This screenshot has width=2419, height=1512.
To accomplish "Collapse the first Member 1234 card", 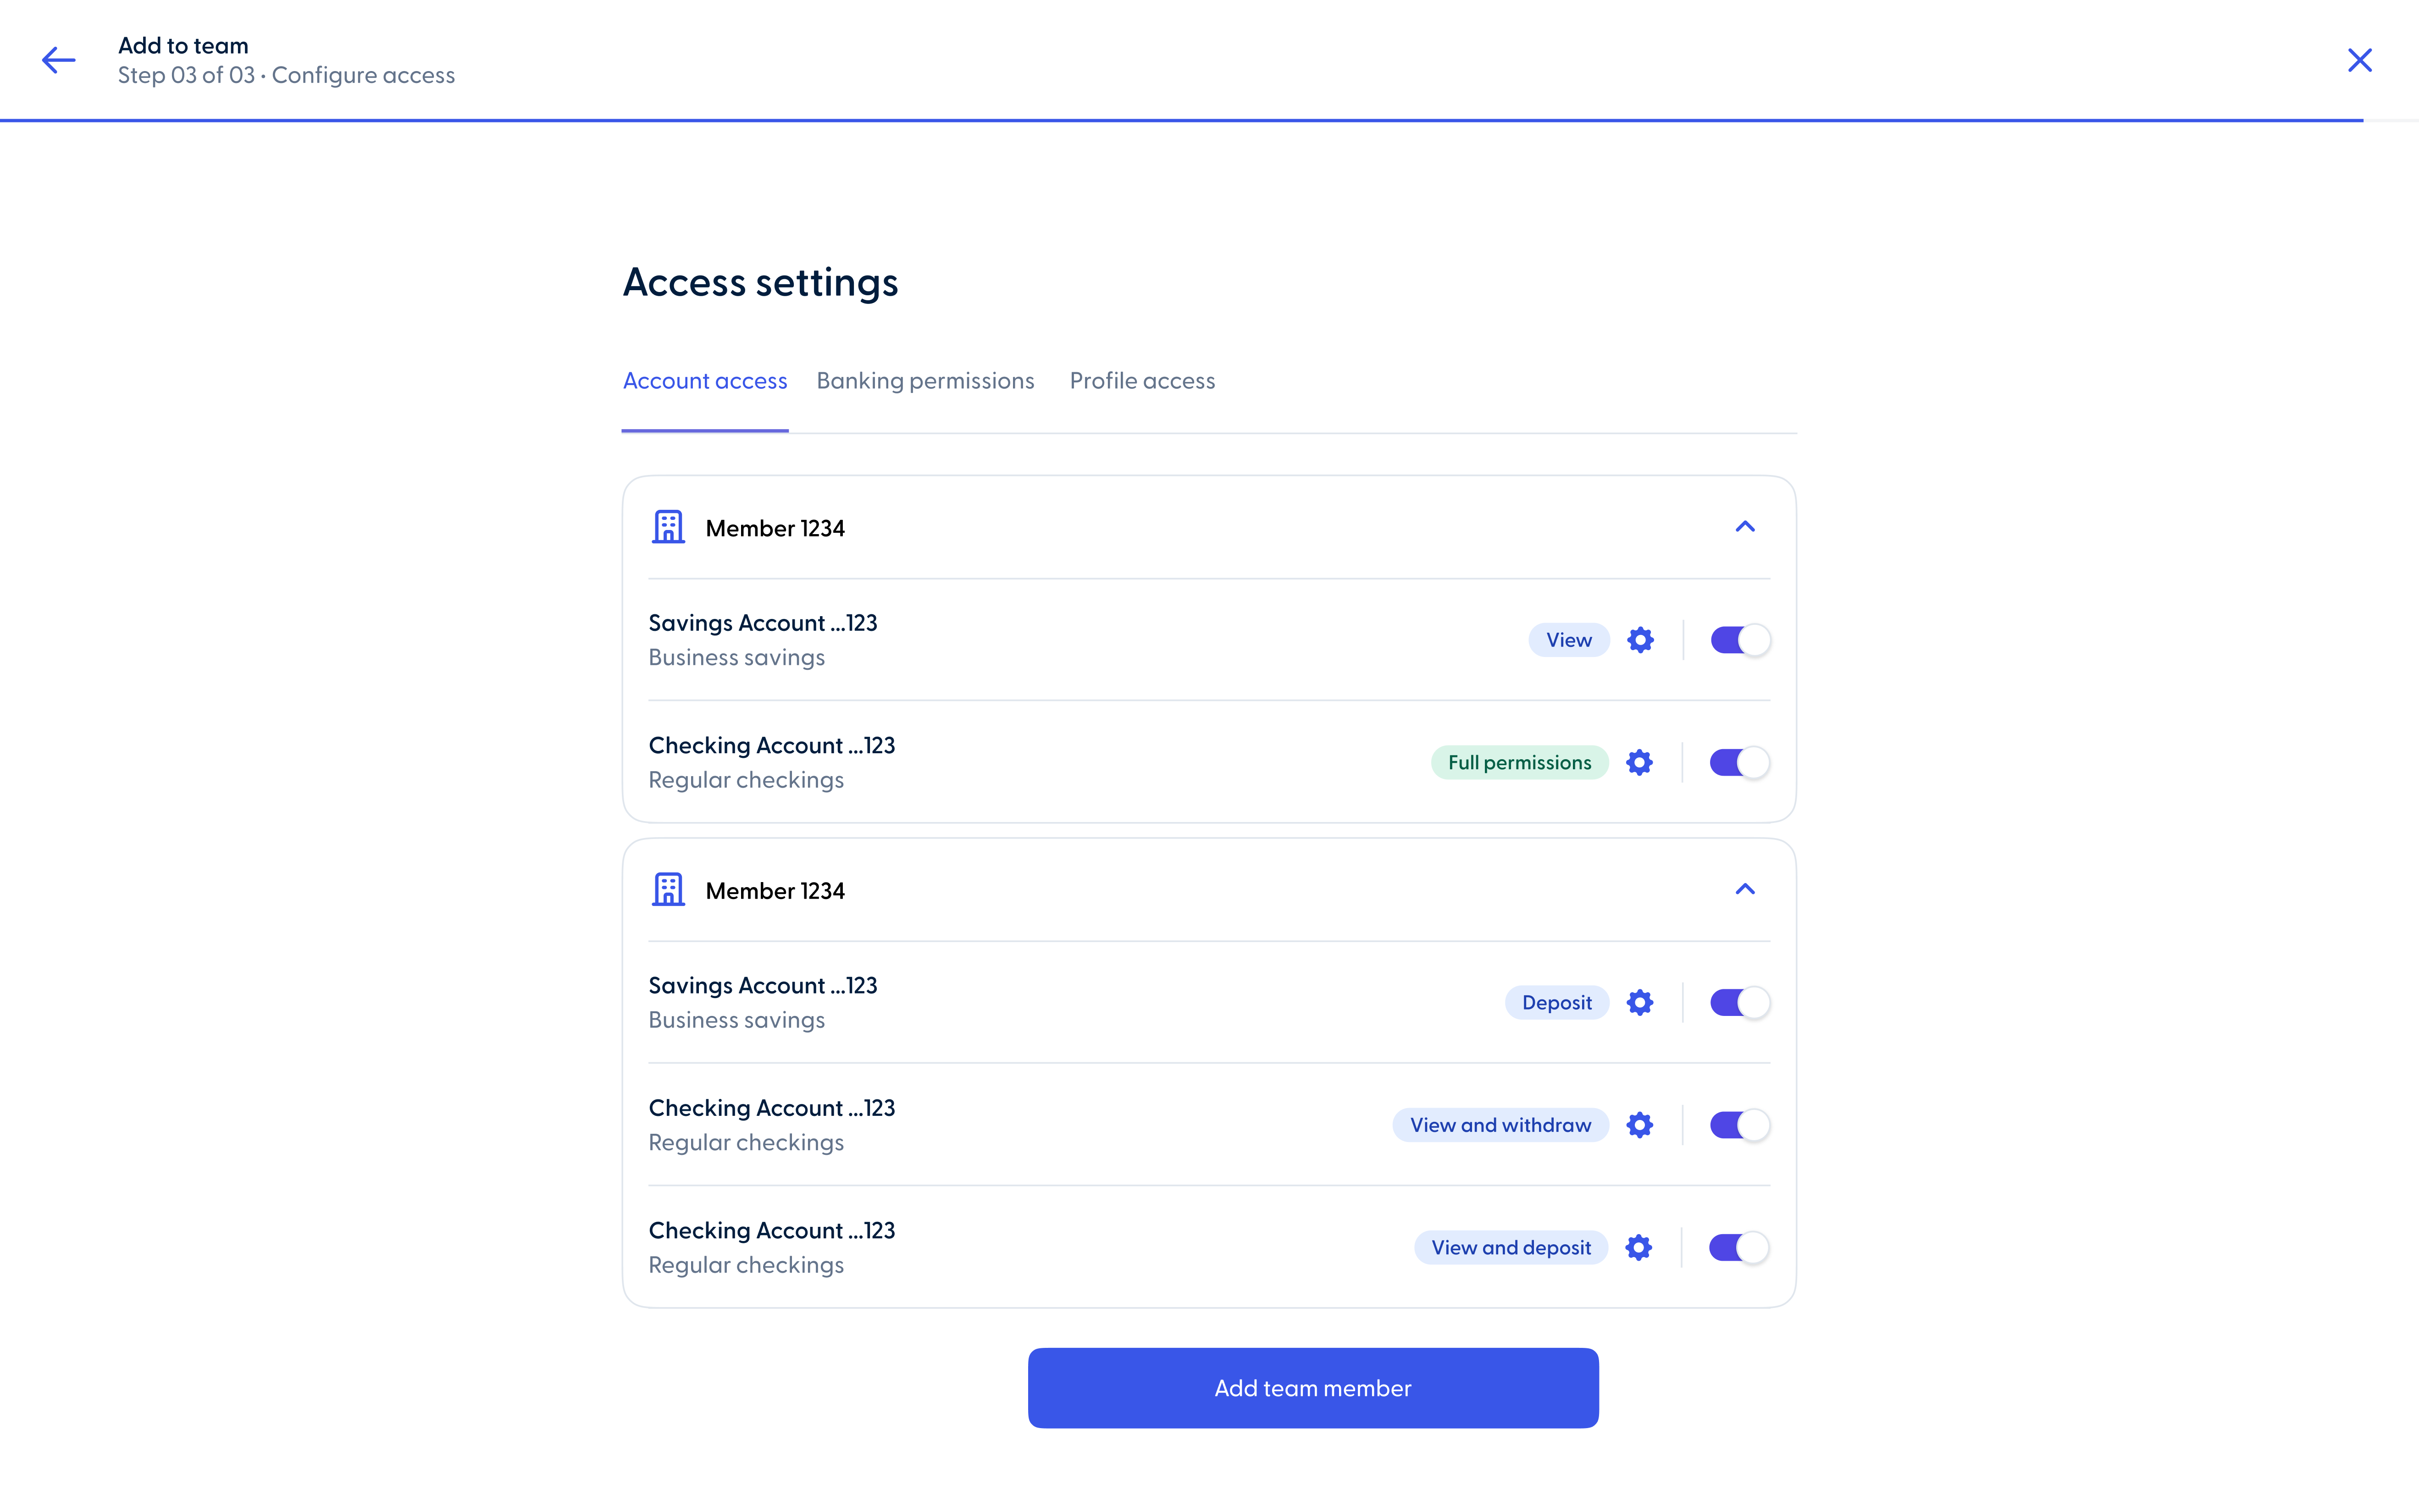I will click(x=1745, y=527).
